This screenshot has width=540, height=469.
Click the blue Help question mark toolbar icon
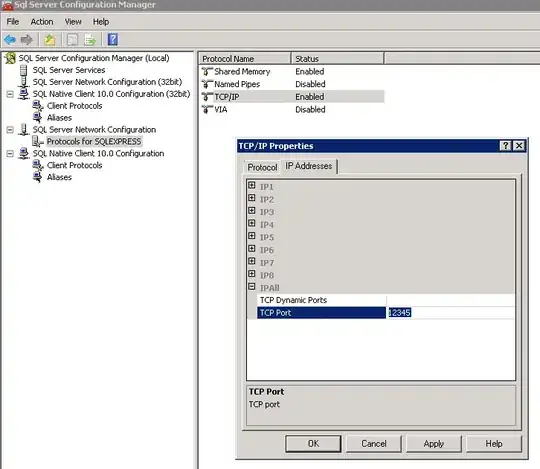coord(113,40)
